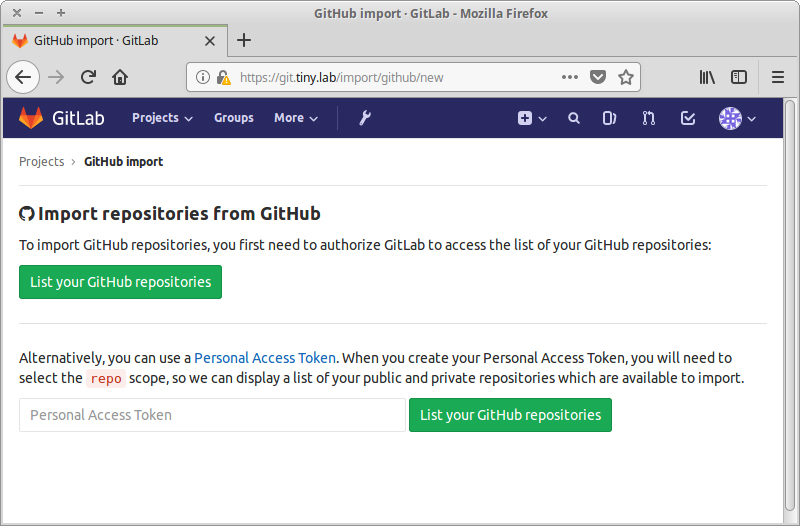Expand the More dropdown in navbar
The height and width of the screenshot is (526, 800).
[x=296, y=118]
